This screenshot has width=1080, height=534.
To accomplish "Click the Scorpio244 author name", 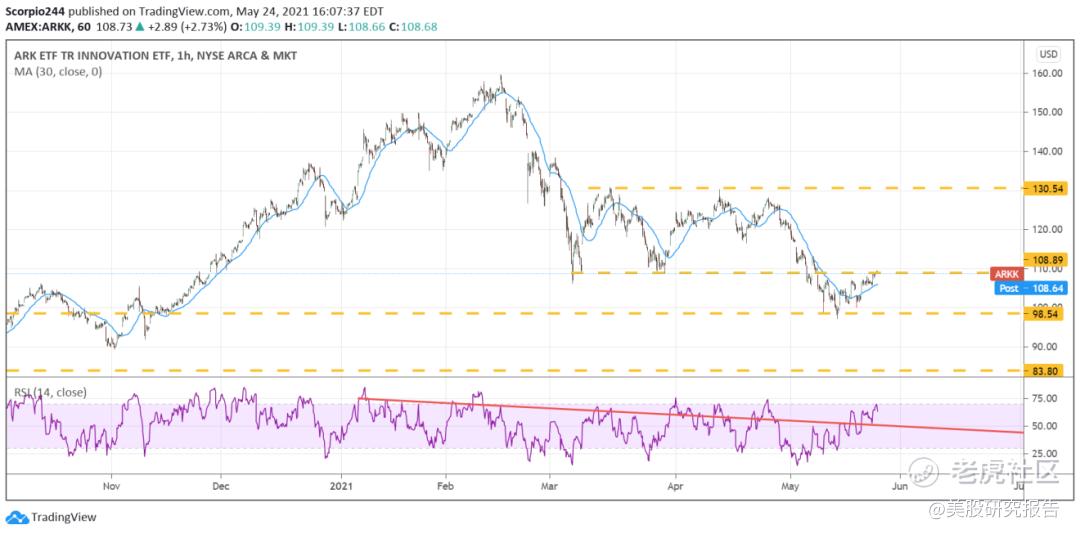I will point(34,12).
